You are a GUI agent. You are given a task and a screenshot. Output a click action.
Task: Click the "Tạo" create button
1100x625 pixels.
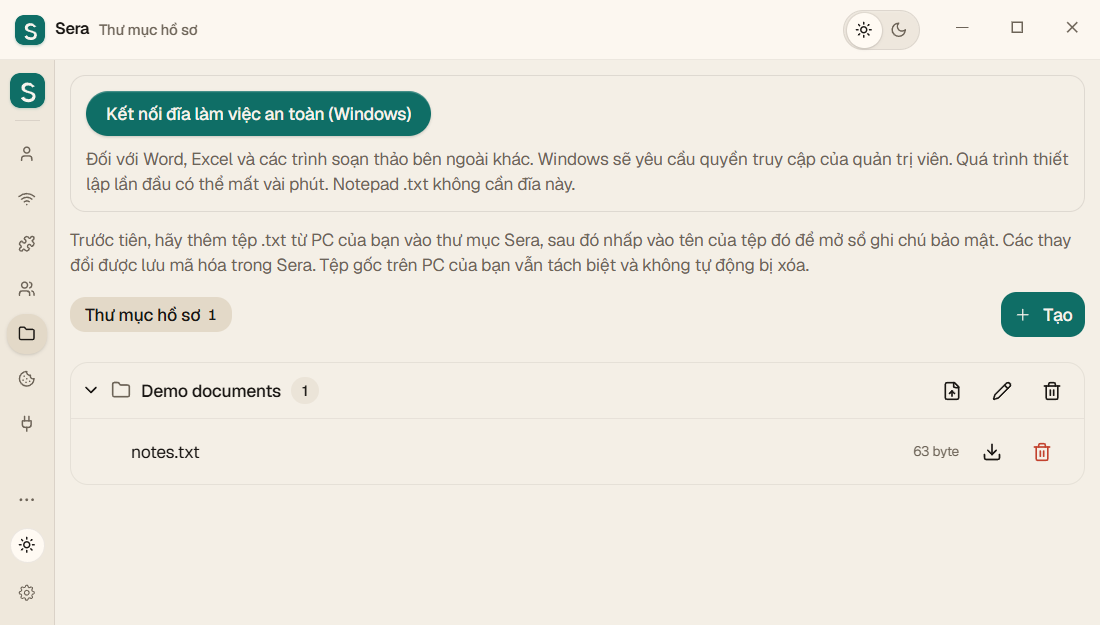(x=1042, y=315)
